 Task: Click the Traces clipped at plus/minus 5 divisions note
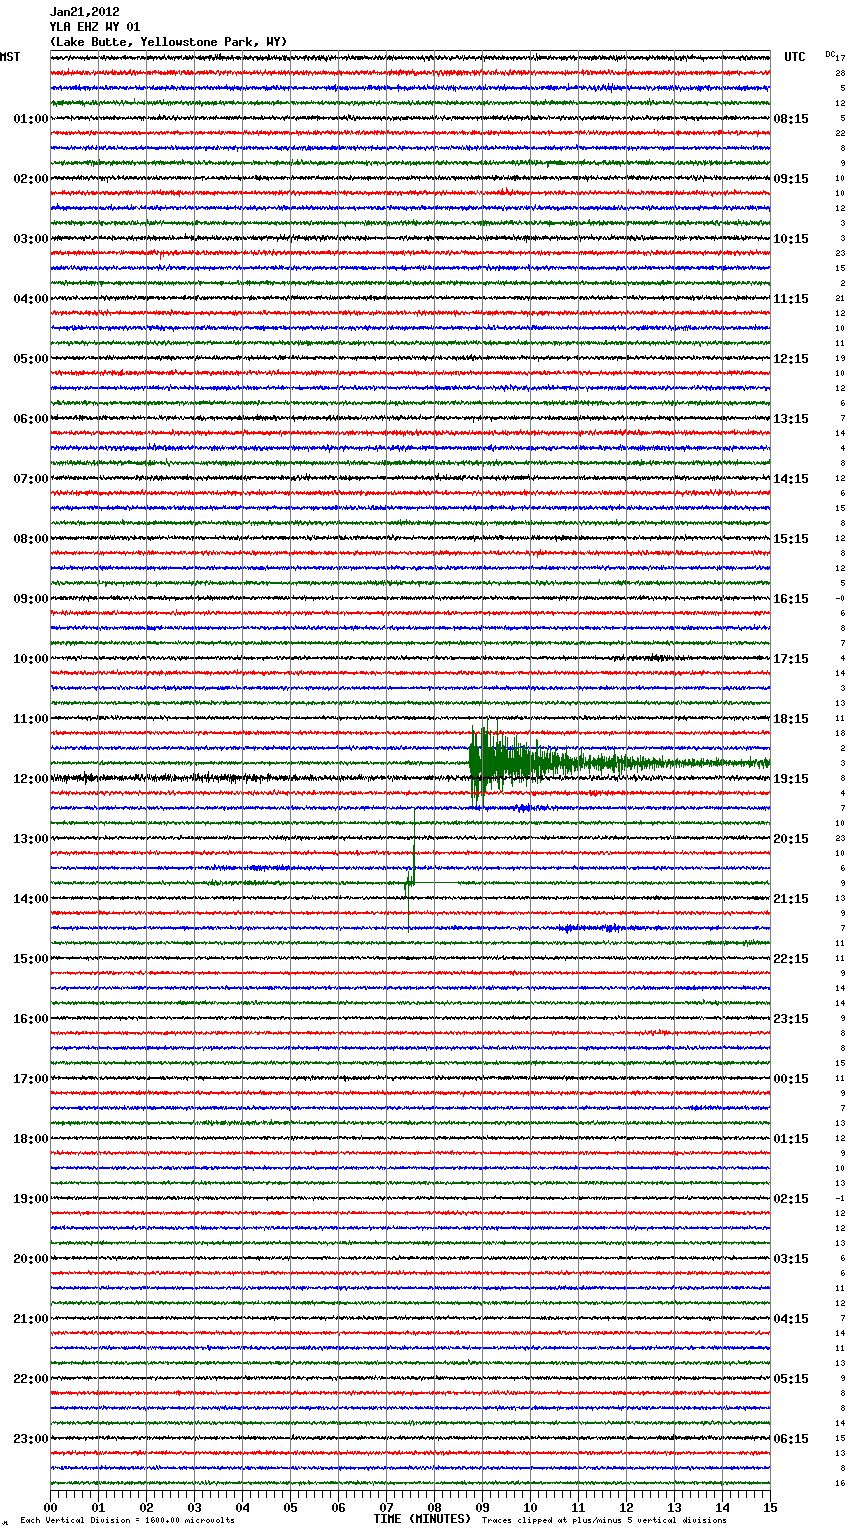tap(604, 1521)
